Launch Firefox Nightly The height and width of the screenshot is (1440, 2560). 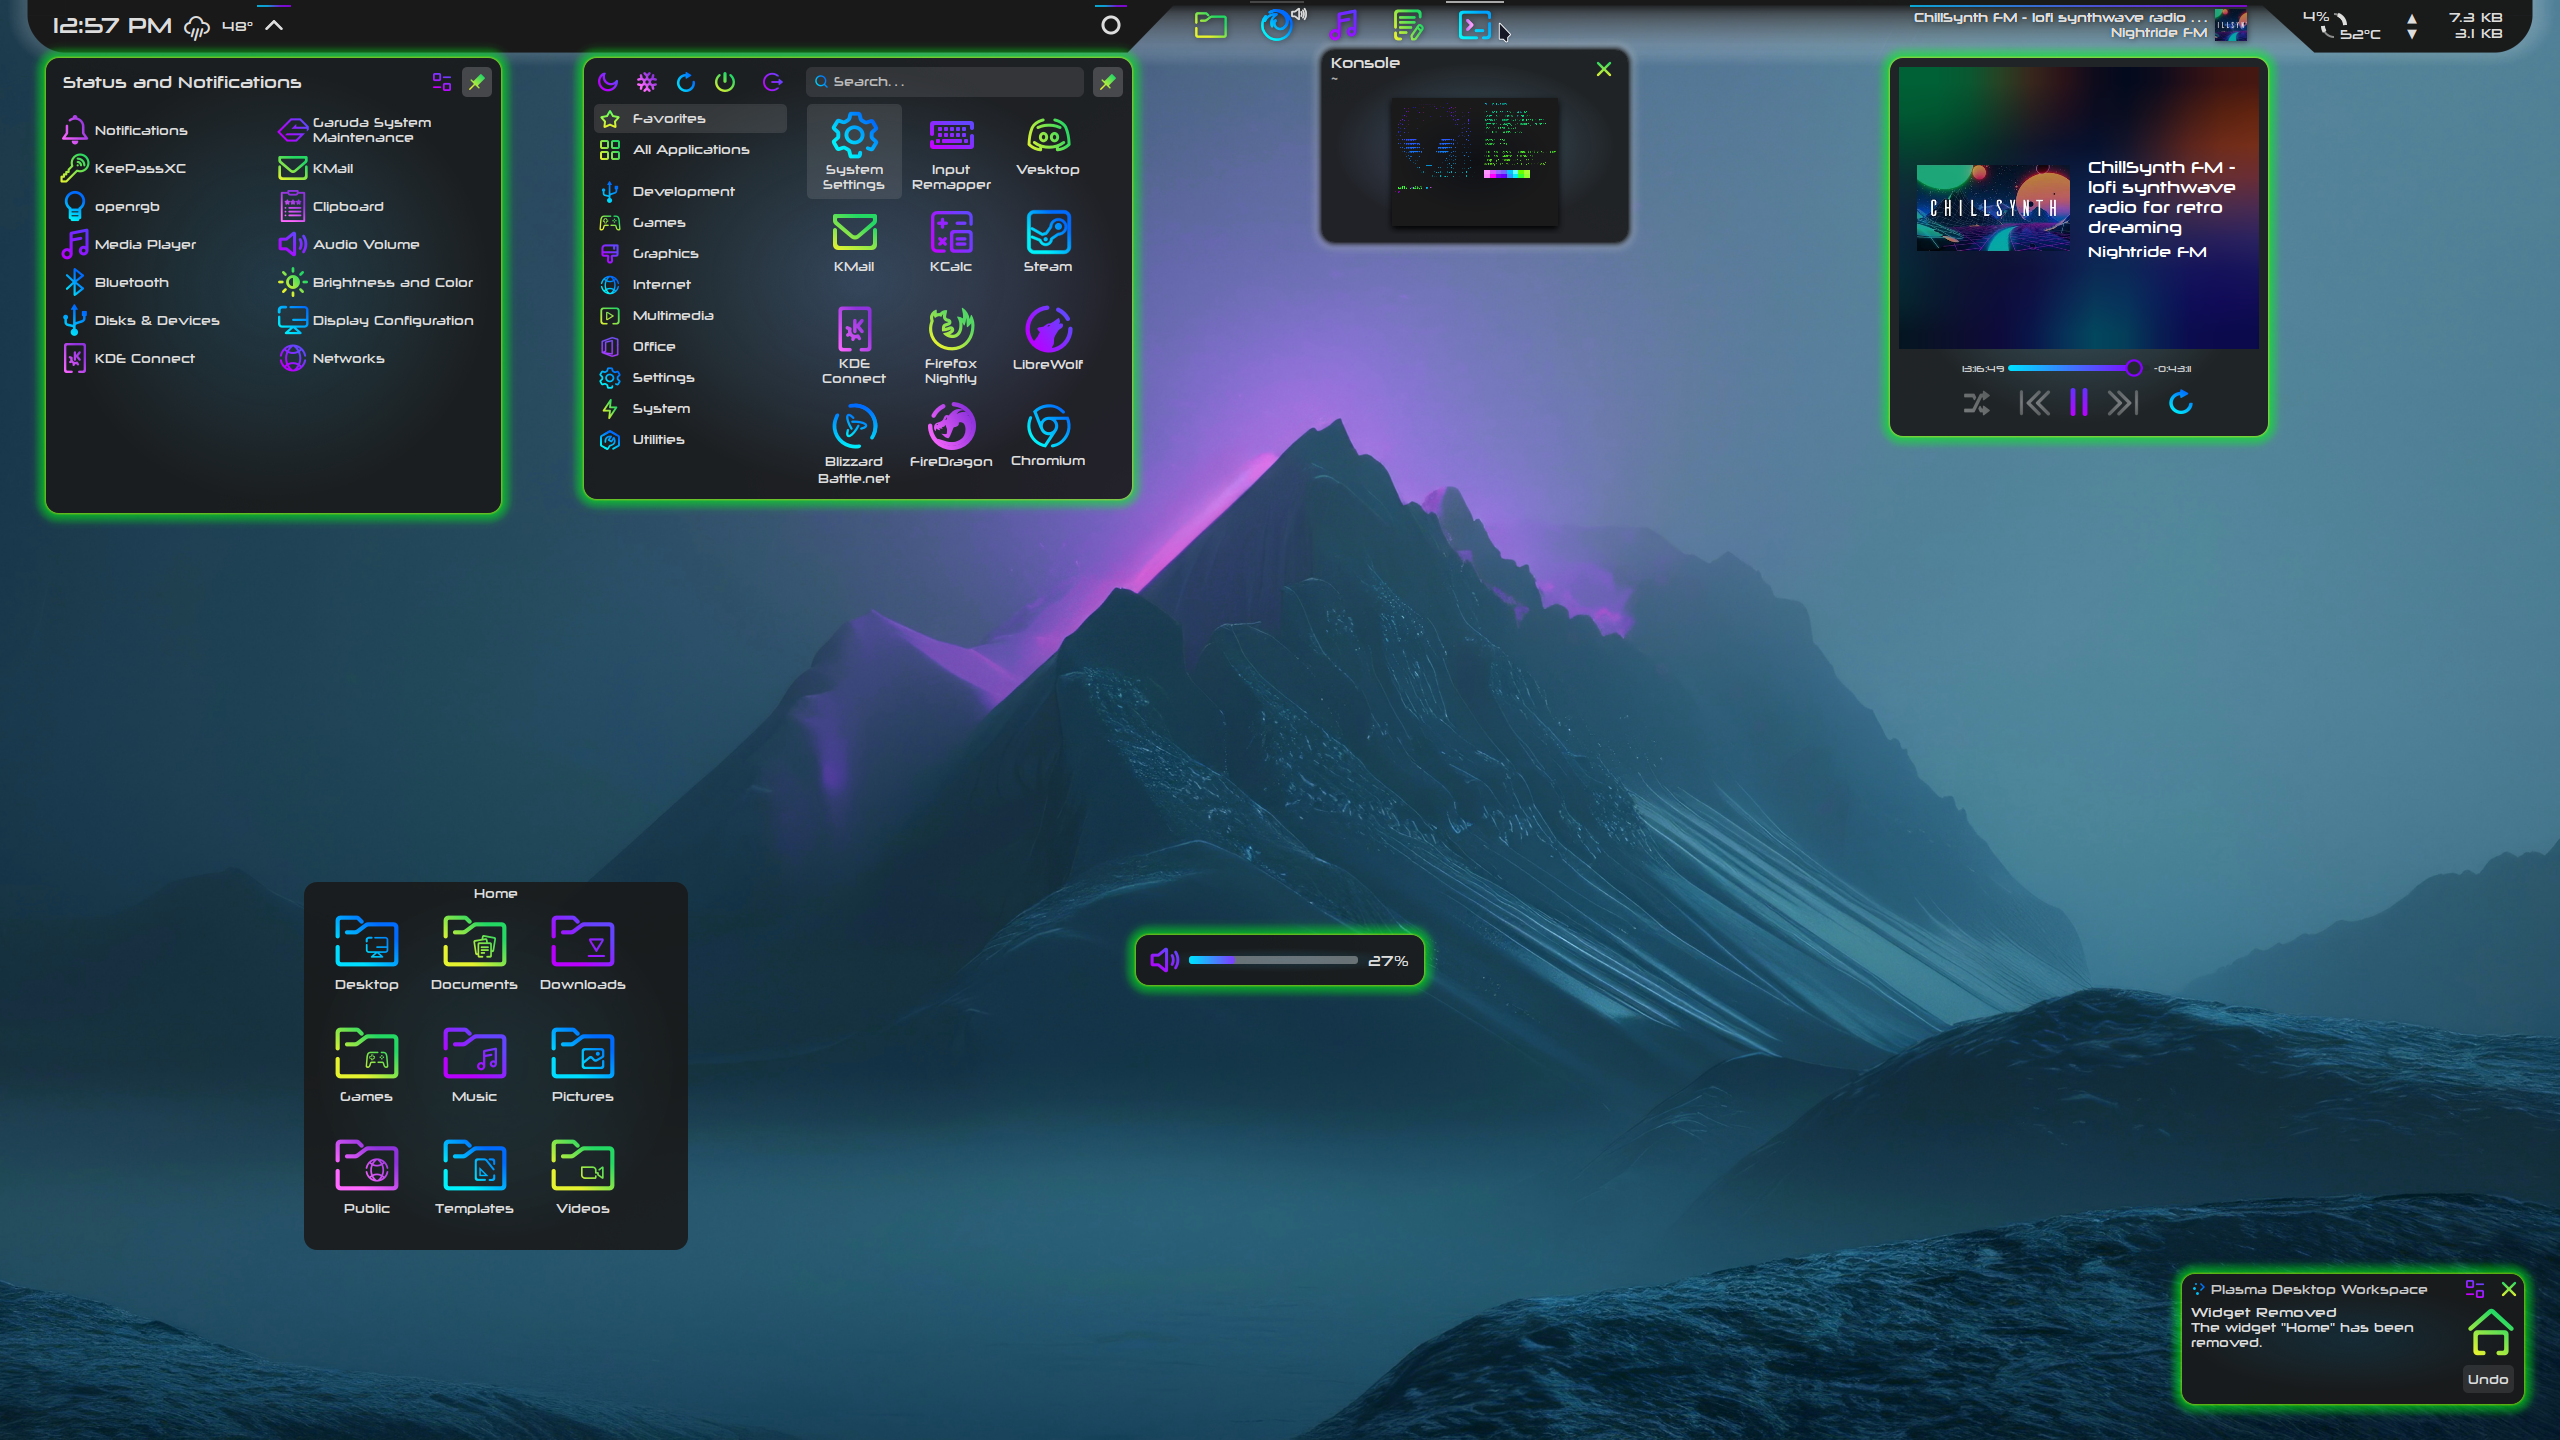pos(950,345)
